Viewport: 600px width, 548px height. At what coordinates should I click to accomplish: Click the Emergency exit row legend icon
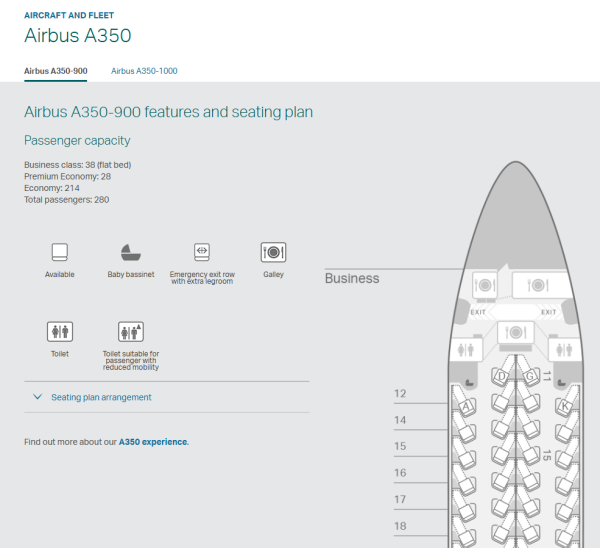202,252
